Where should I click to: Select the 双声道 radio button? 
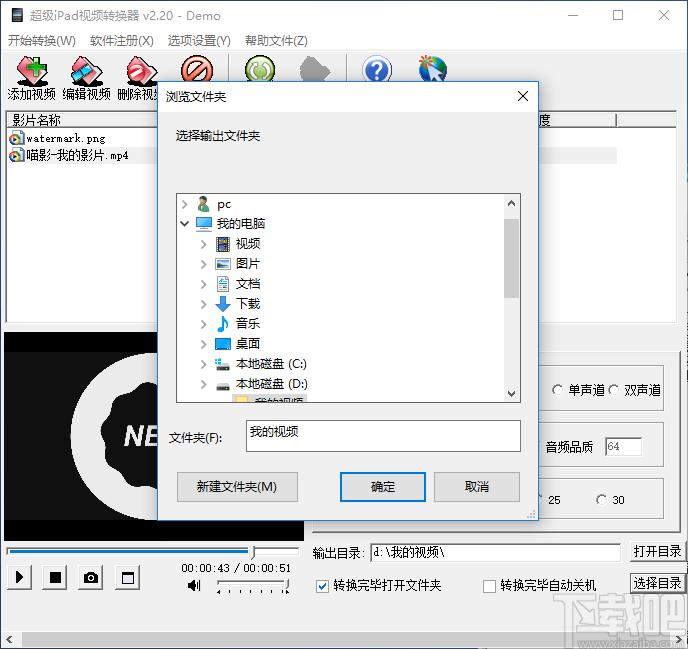click(615, 390)
